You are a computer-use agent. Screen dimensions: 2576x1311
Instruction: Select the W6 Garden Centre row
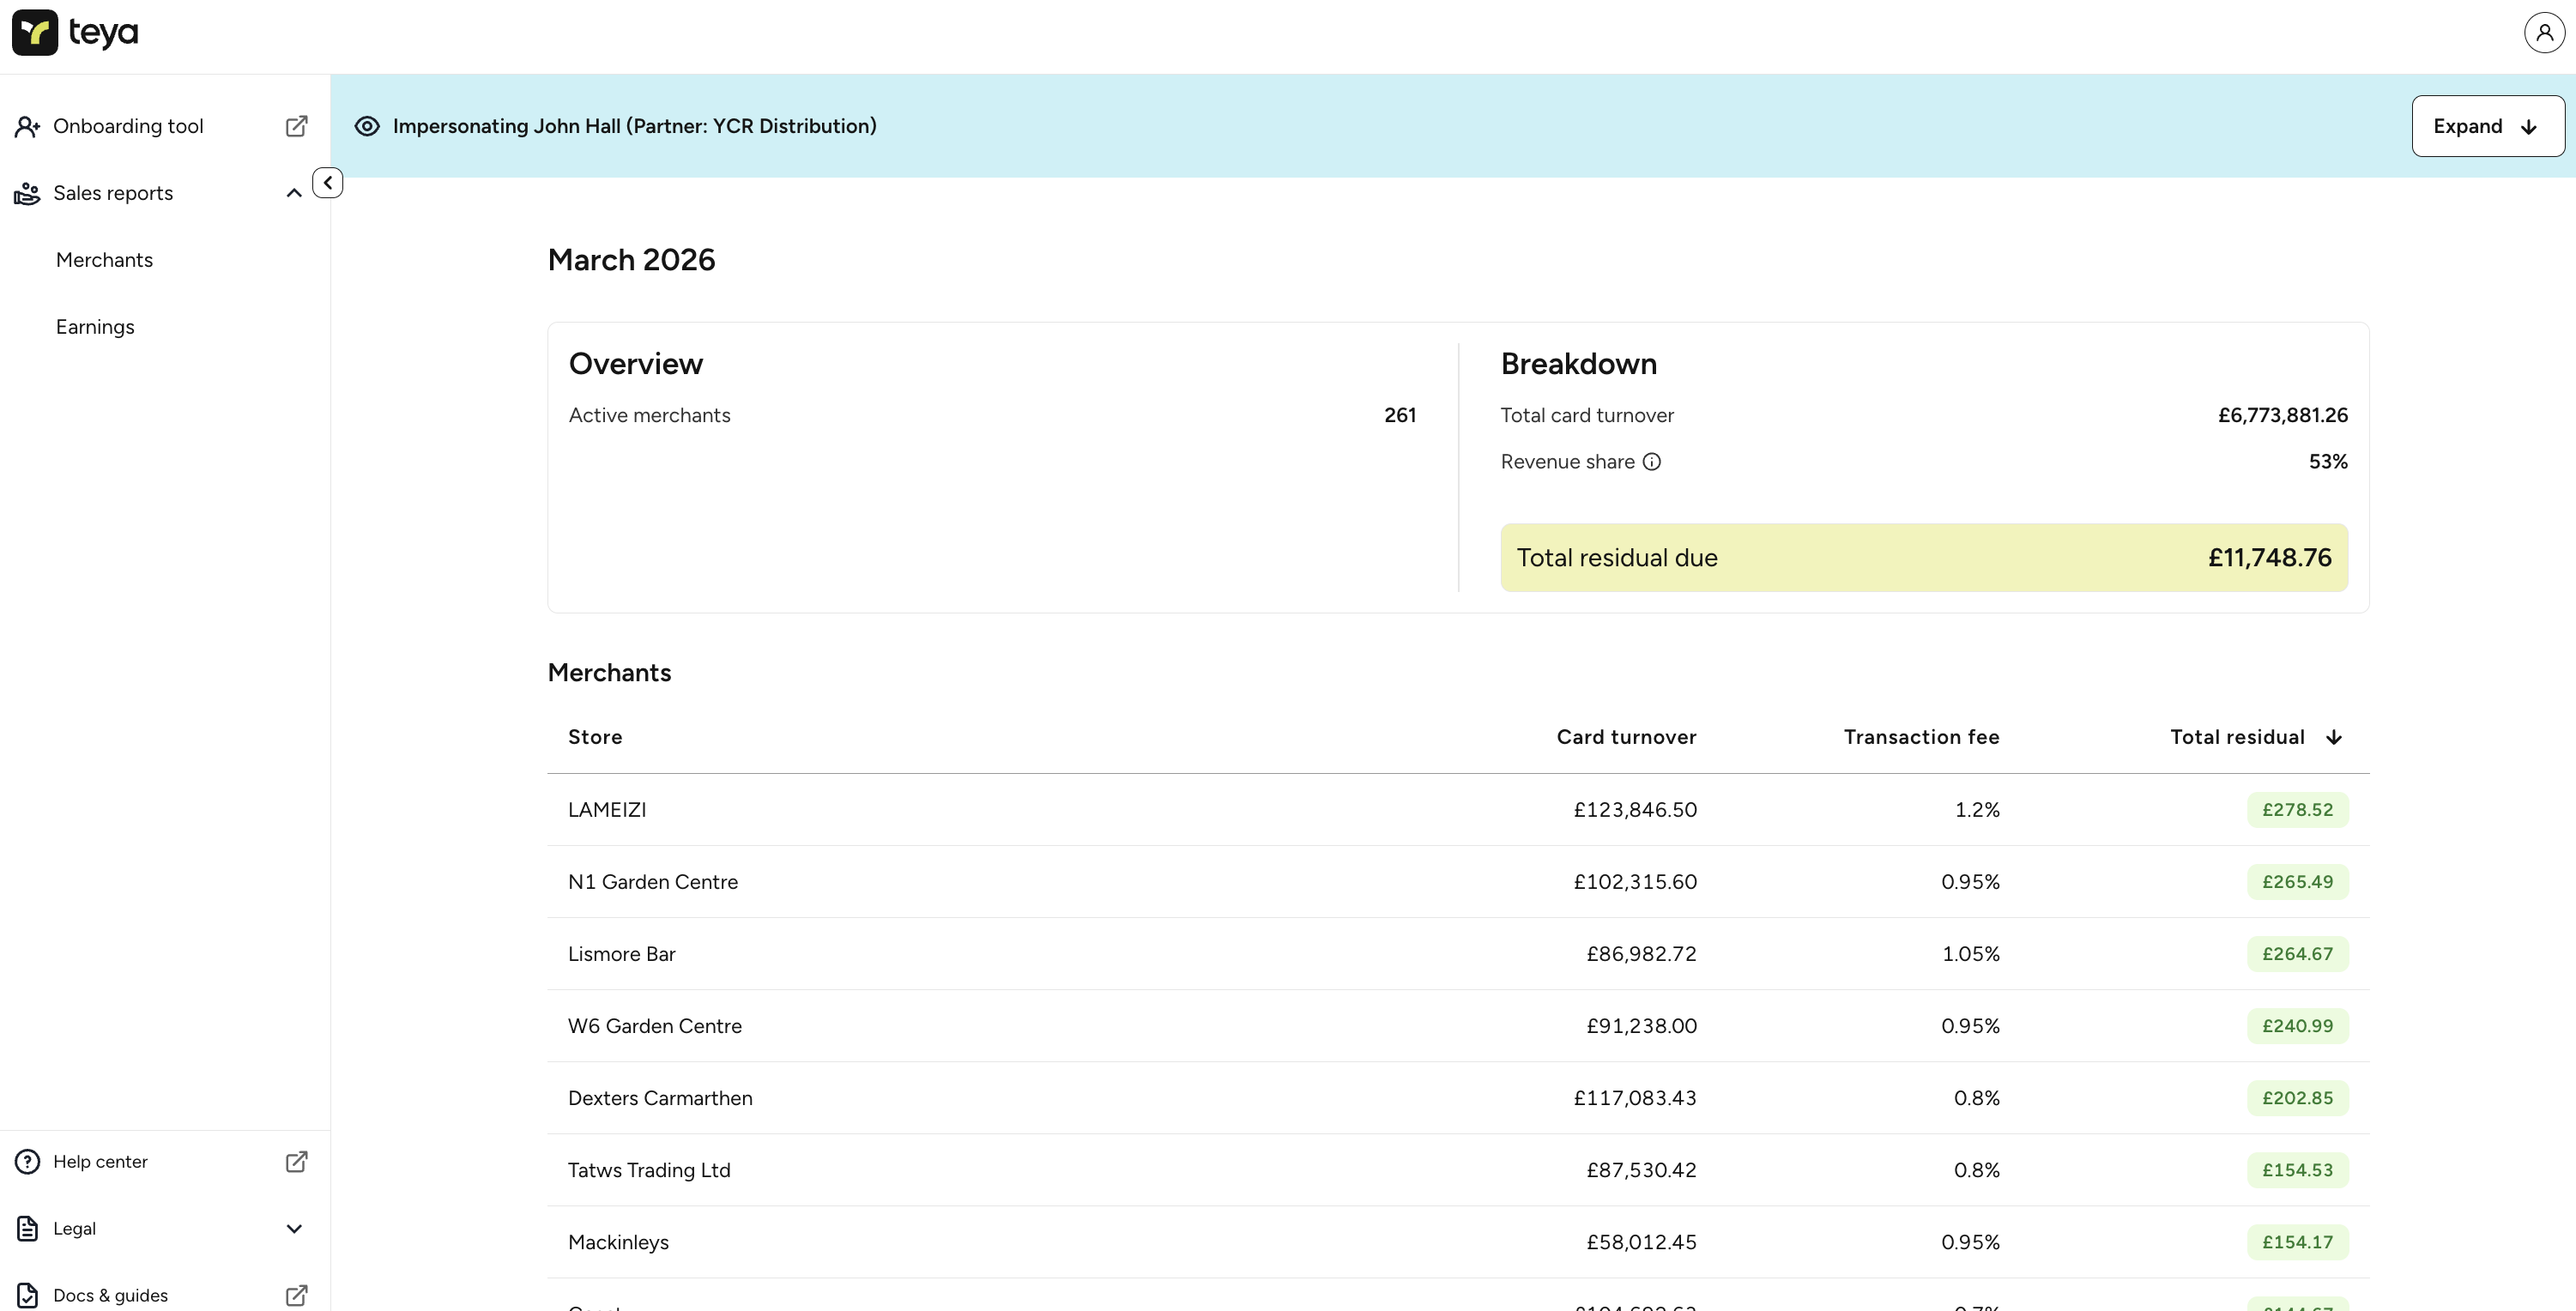[x=1458, y=1026]
